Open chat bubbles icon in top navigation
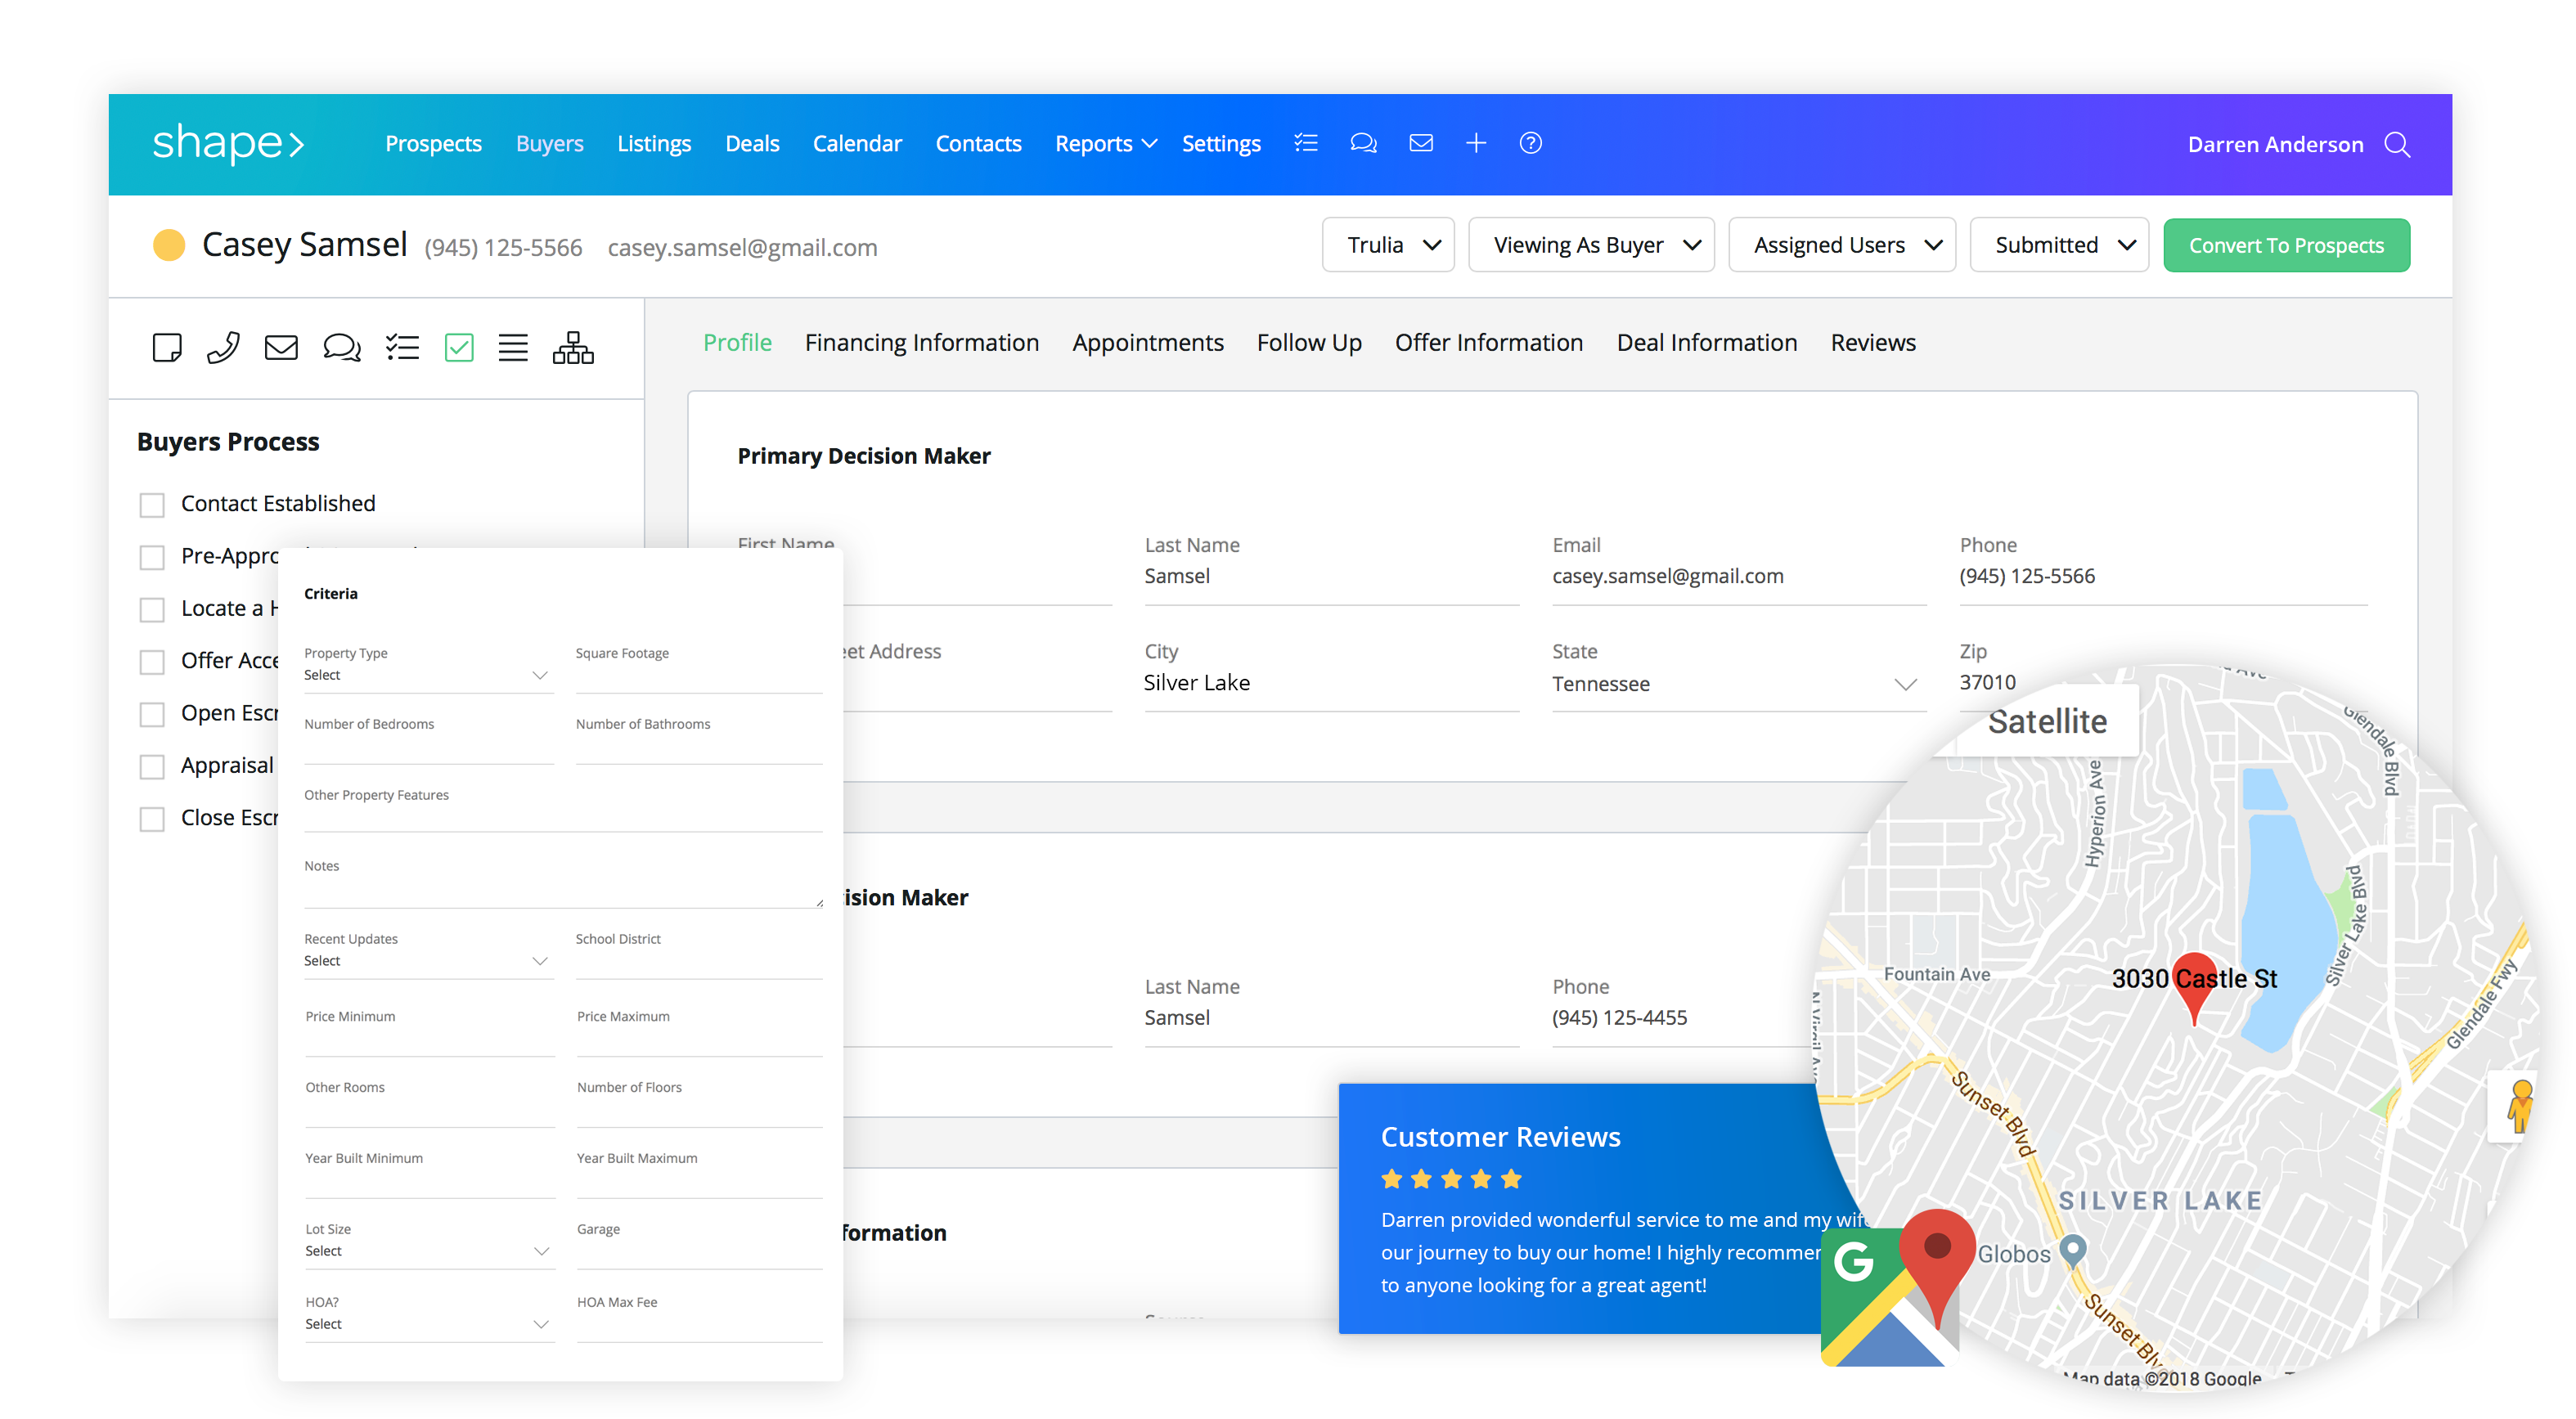Screen dimensions: 2576x1419 click(x=1363, y=143)
